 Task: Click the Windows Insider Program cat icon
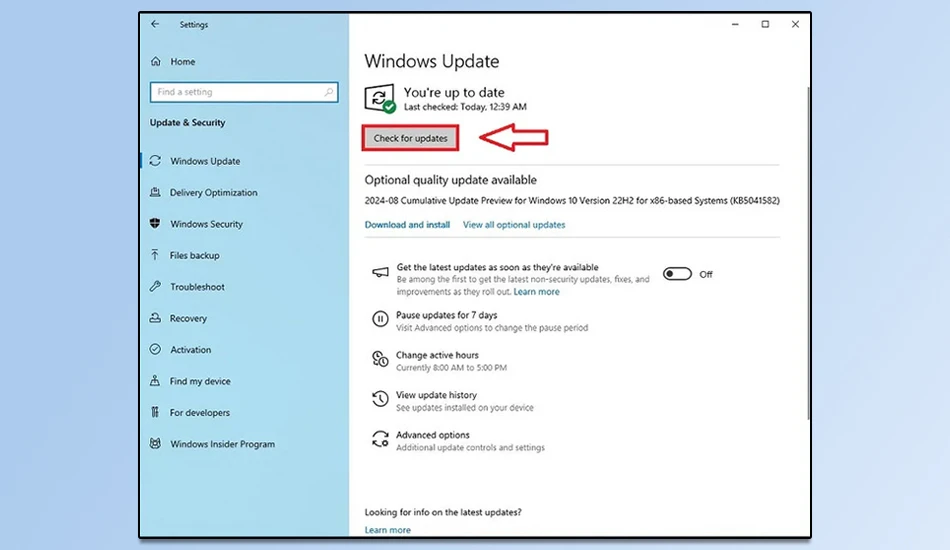[x=156, y=443]
